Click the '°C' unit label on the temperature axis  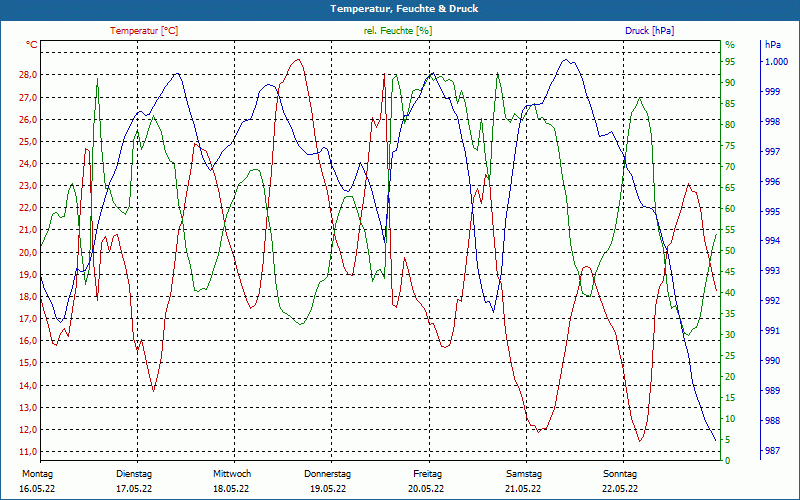(32, 45)
